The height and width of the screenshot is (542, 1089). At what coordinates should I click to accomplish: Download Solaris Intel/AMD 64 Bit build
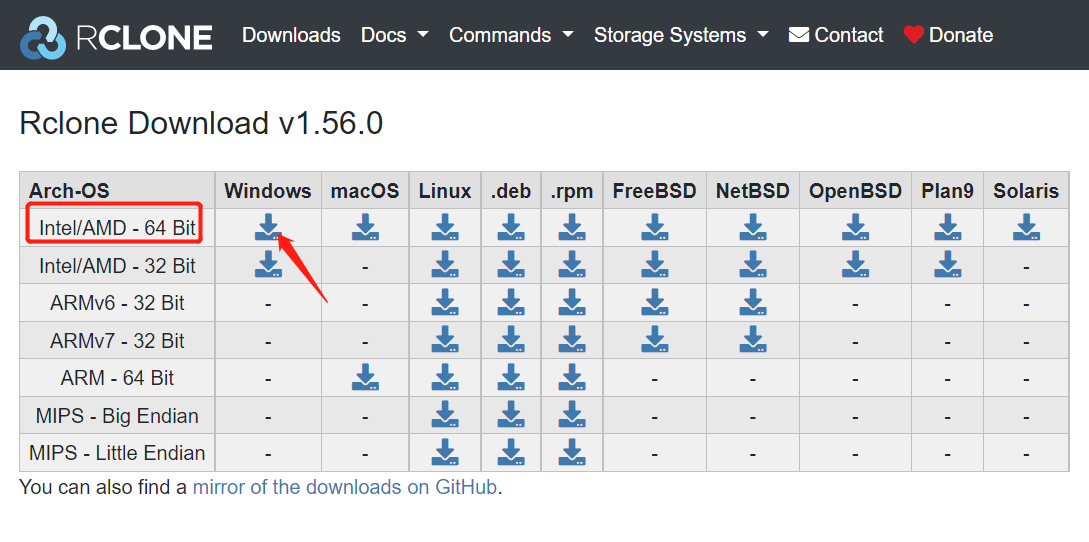pyautogui.click(x=1026, y=227)
